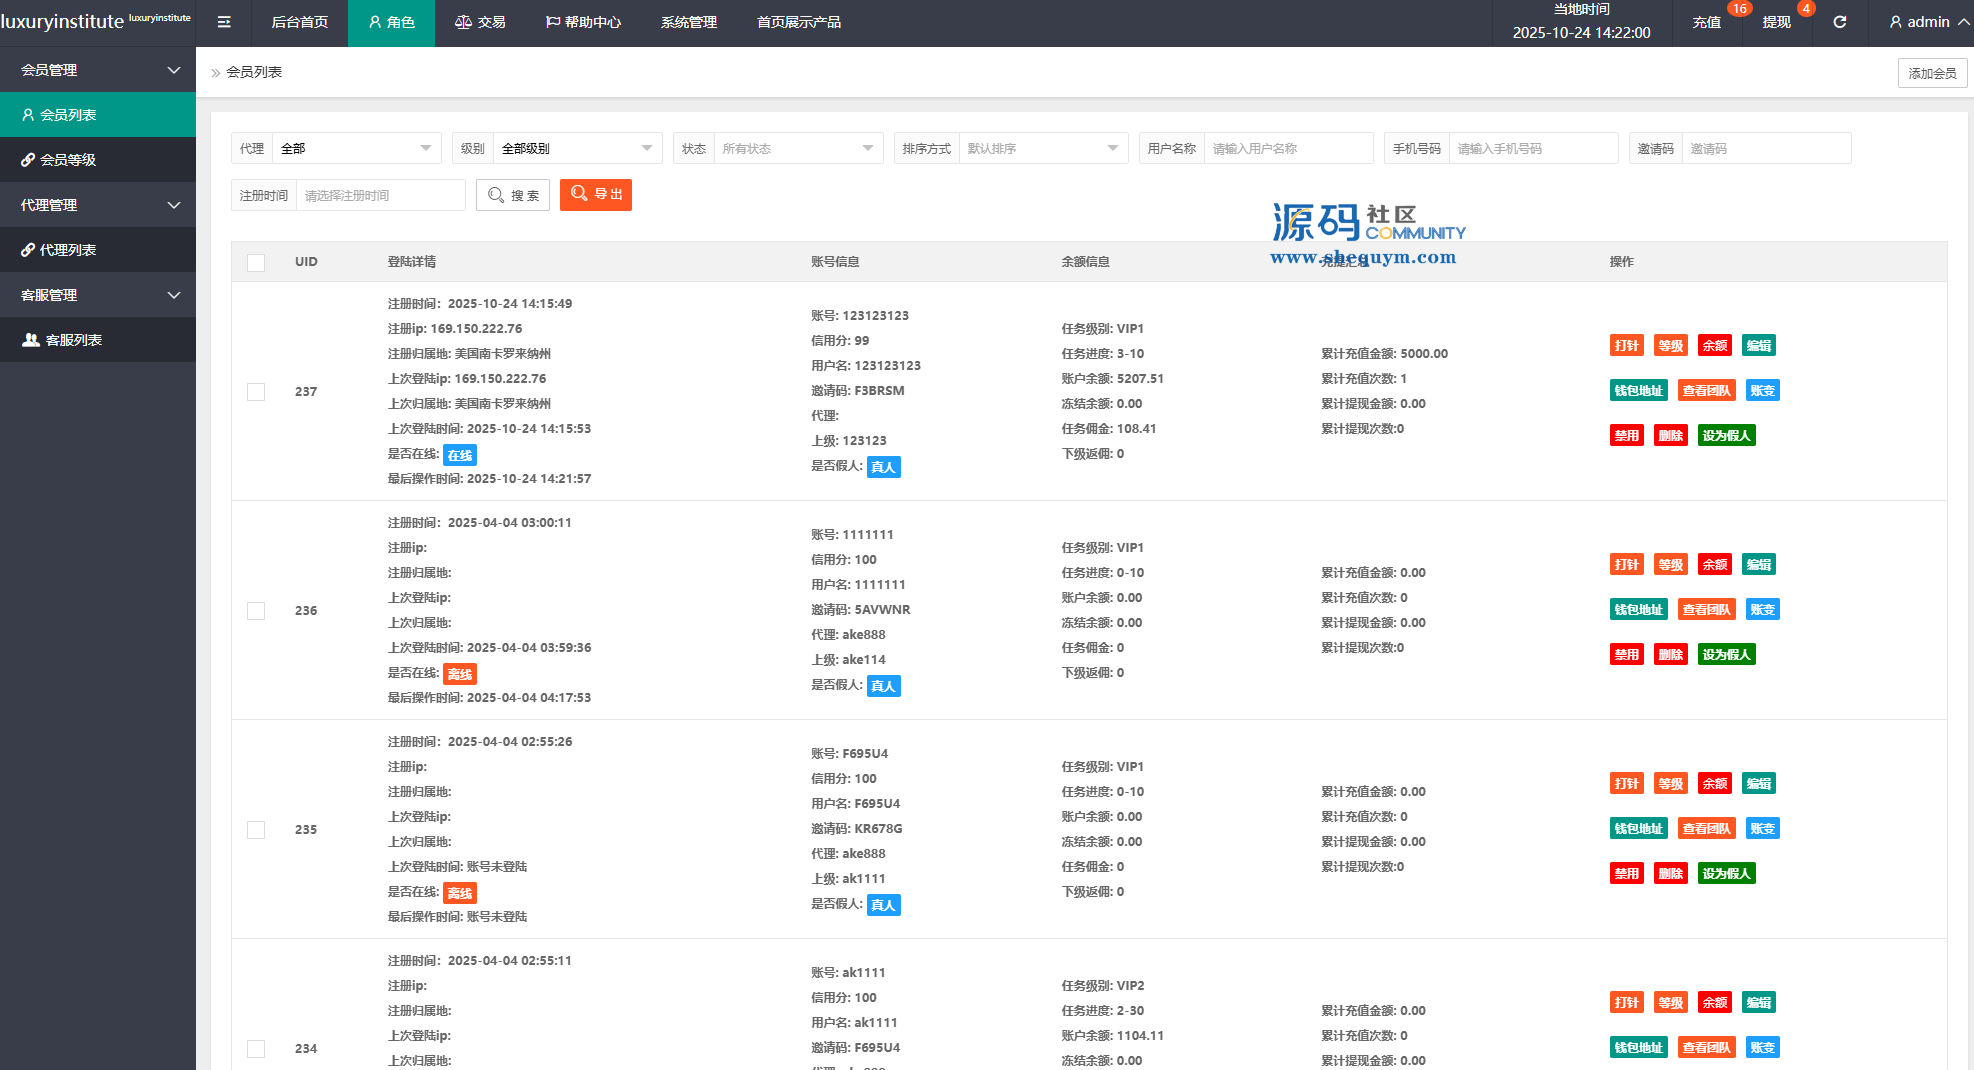Click the Add Member button
Screen dimensions: 1974x1070
pyautogui.click(x=1932, y=73)
